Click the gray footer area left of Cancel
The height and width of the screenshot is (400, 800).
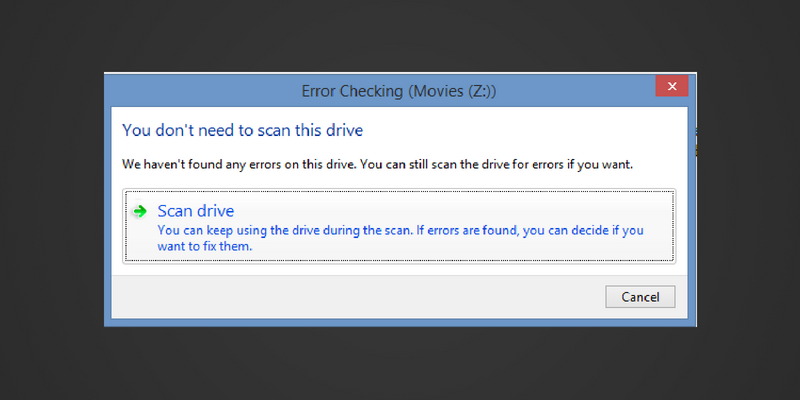pyautogui.click(x=357, y=297)
